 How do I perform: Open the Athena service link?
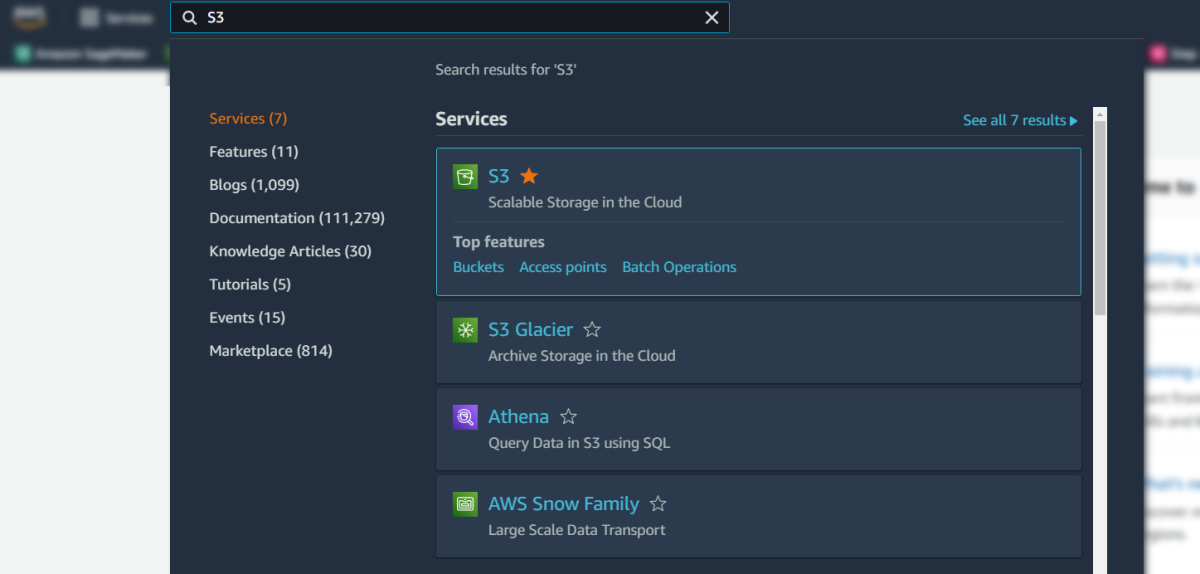[x=518, y=416]
